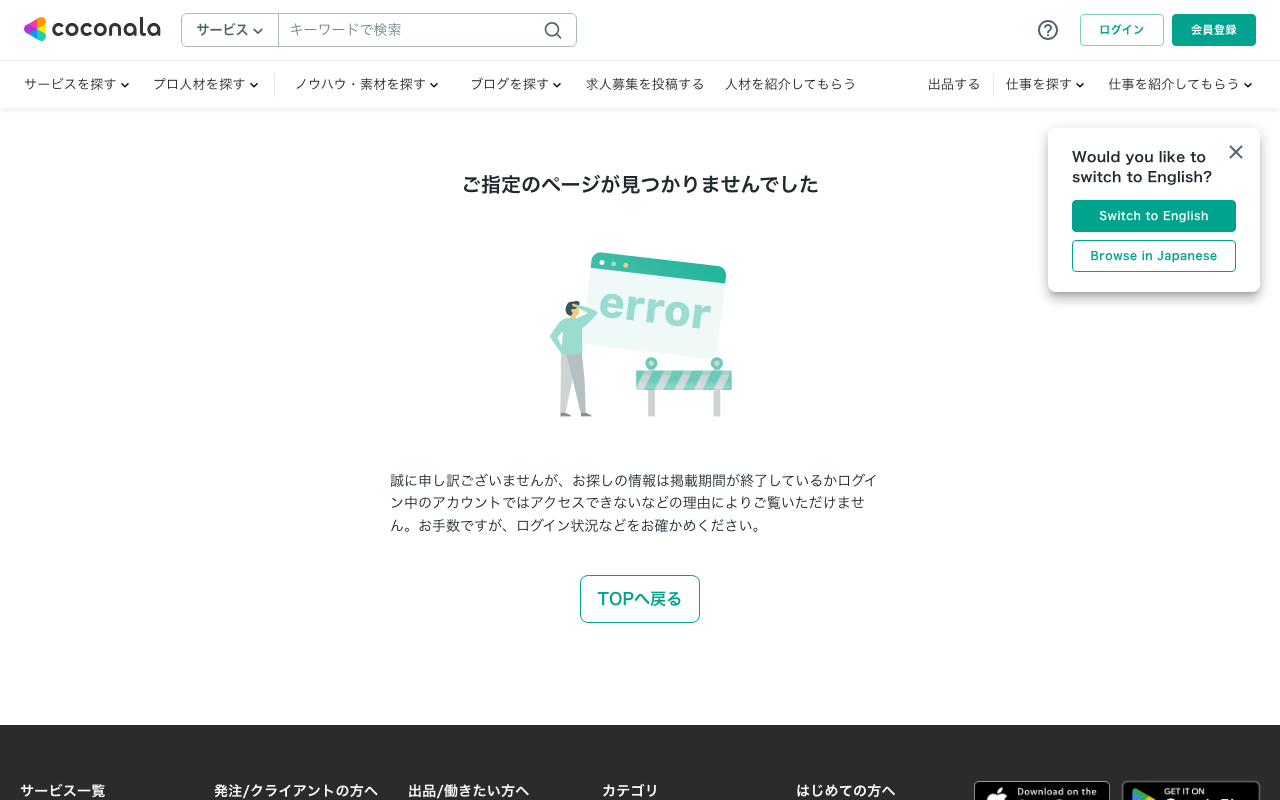Click the error illustration image

(x=640, y=334)
